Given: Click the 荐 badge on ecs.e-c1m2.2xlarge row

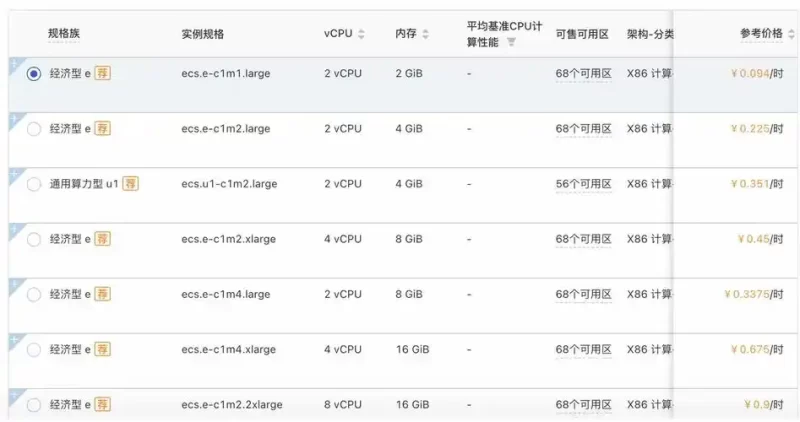Looking at the screenshot, I should (x=103, y=405).
